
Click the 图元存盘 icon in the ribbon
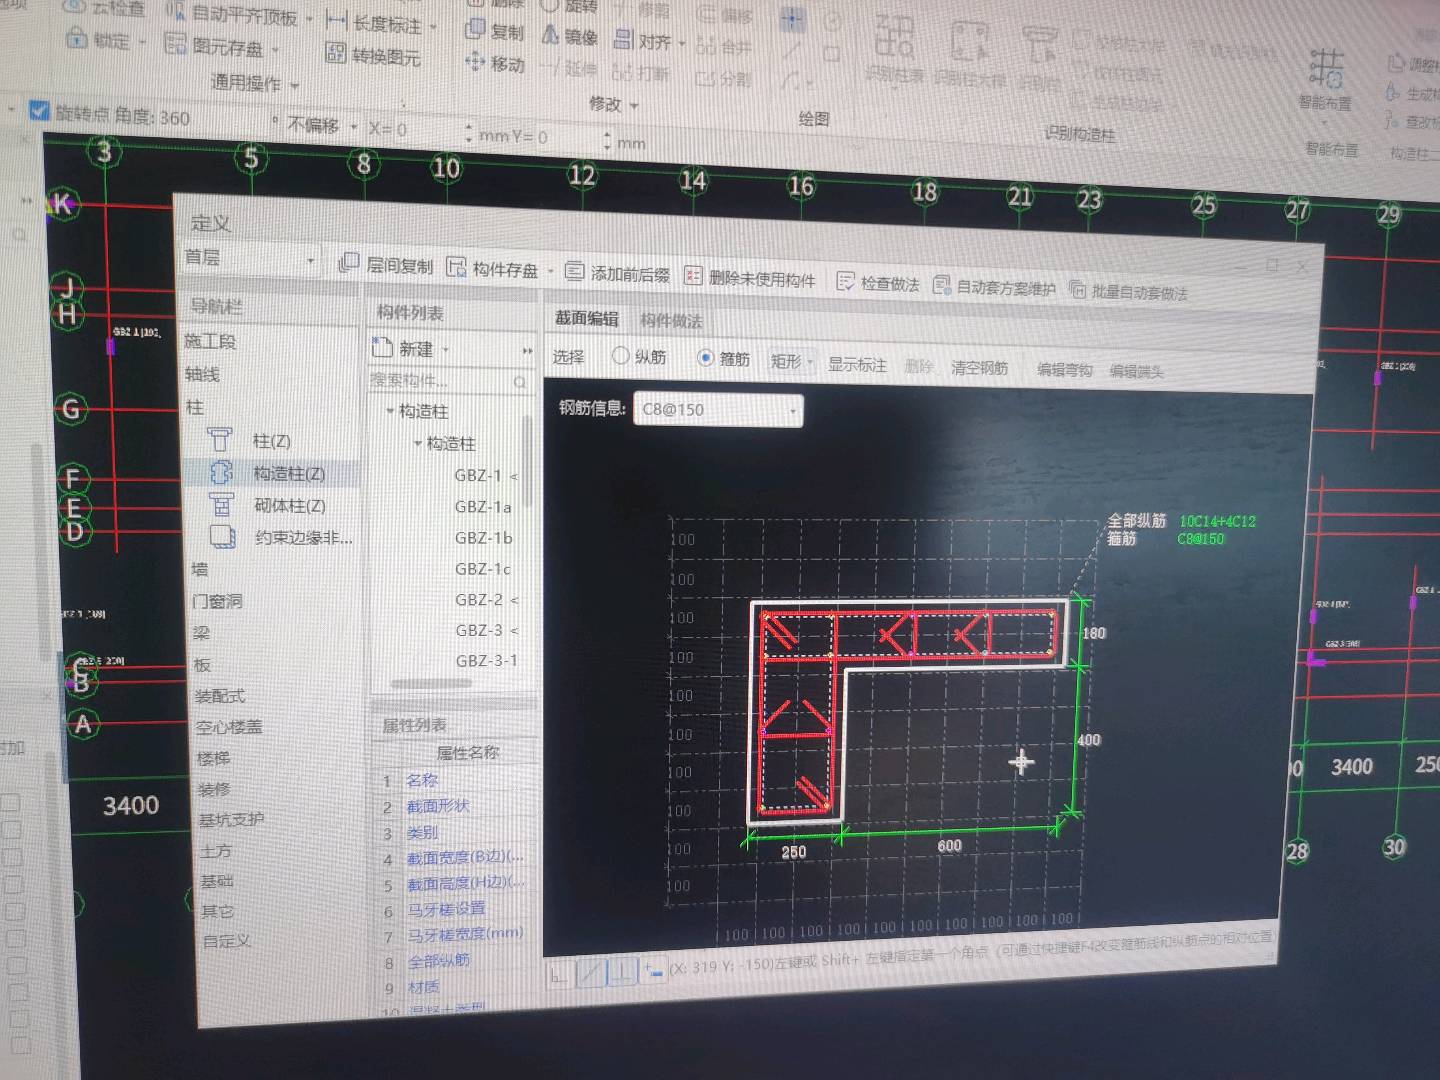coord(175,43)
